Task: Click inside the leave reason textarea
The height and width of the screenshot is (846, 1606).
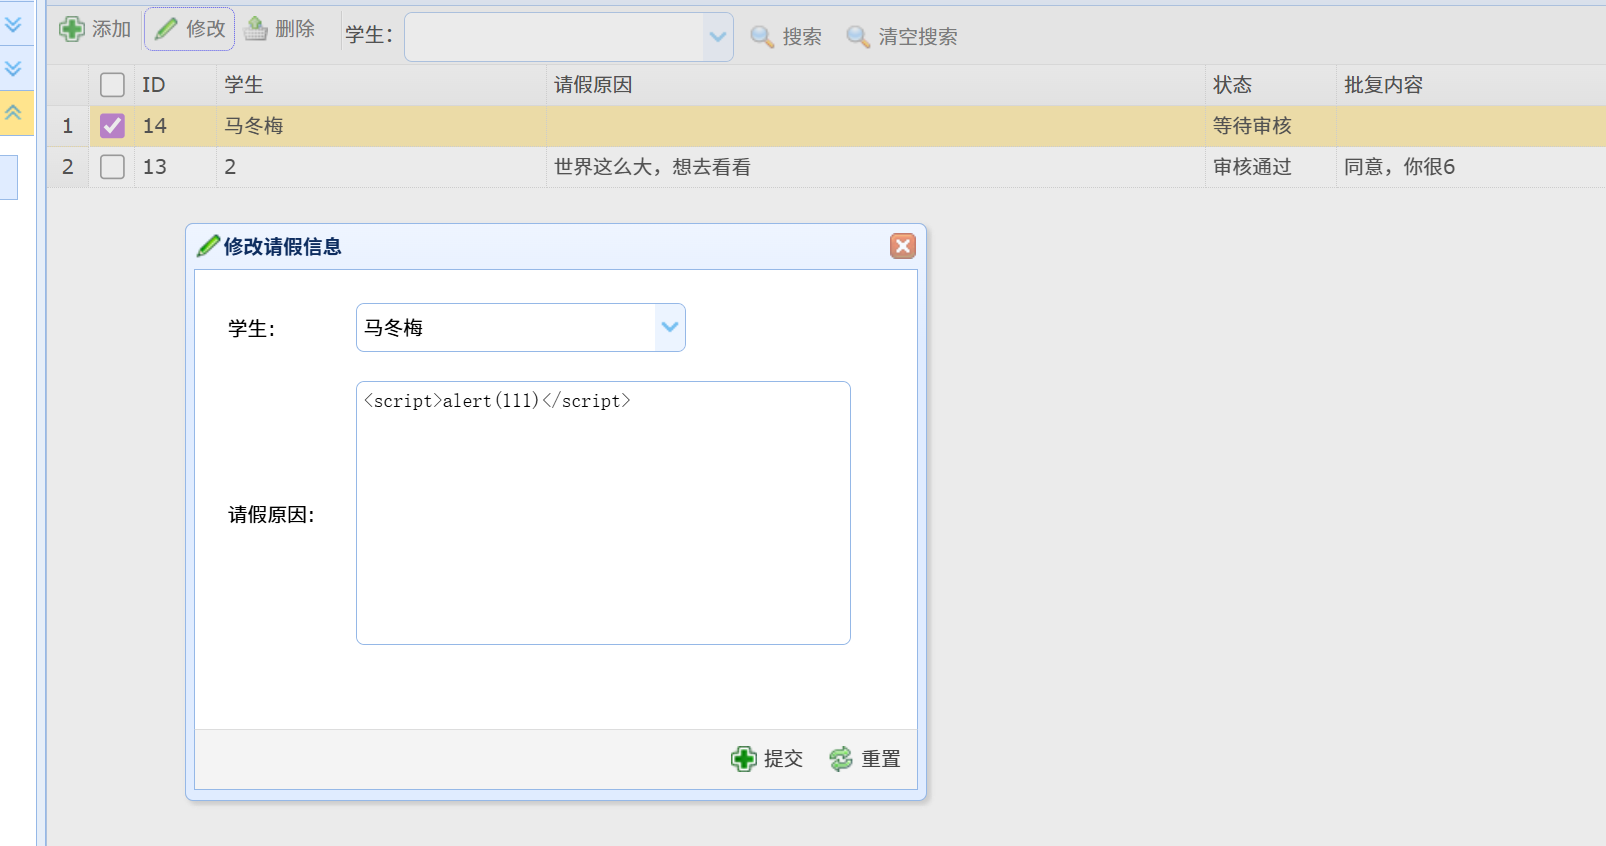Action: (603, 520)
